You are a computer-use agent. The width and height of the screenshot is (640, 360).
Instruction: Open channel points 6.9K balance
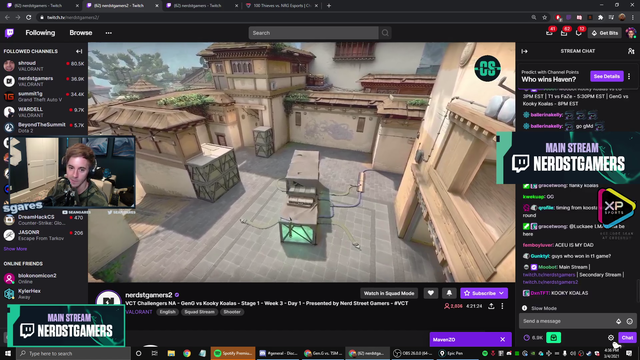pyautogui.click(x=533, y=338)
